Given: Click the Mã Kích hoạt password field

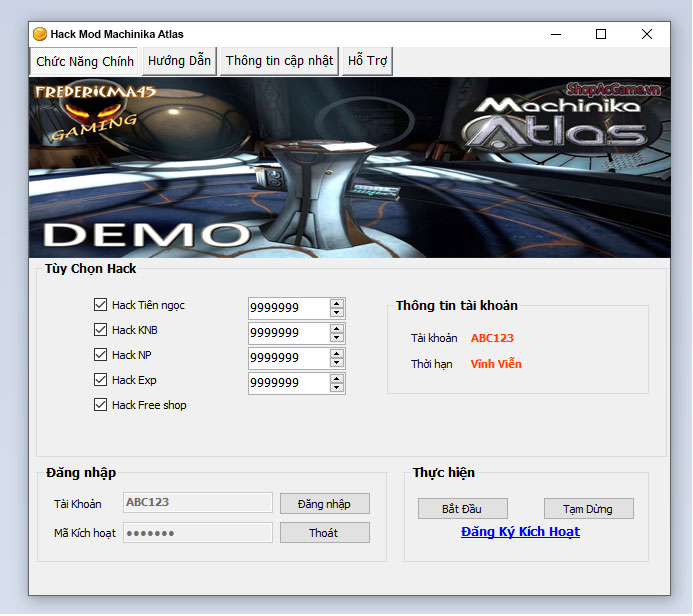Looking at the screenshot, I should 198,533.
